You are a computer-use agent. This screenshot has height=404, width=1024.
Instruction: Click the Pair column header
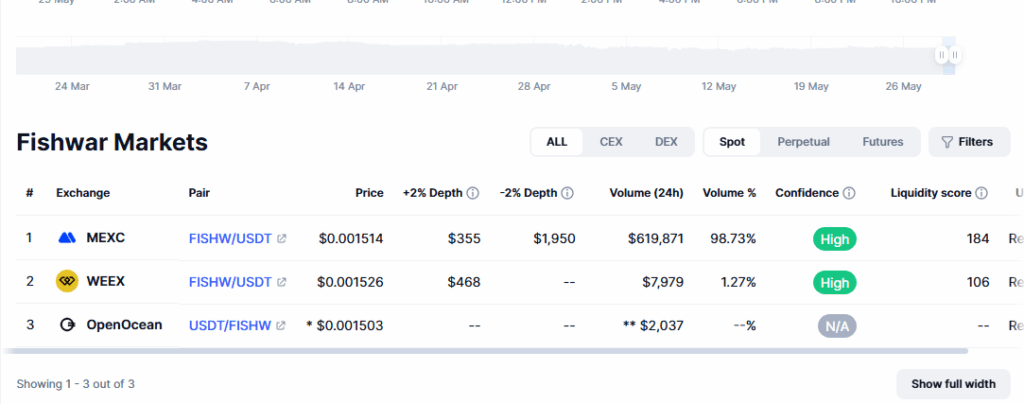(199, 193)
